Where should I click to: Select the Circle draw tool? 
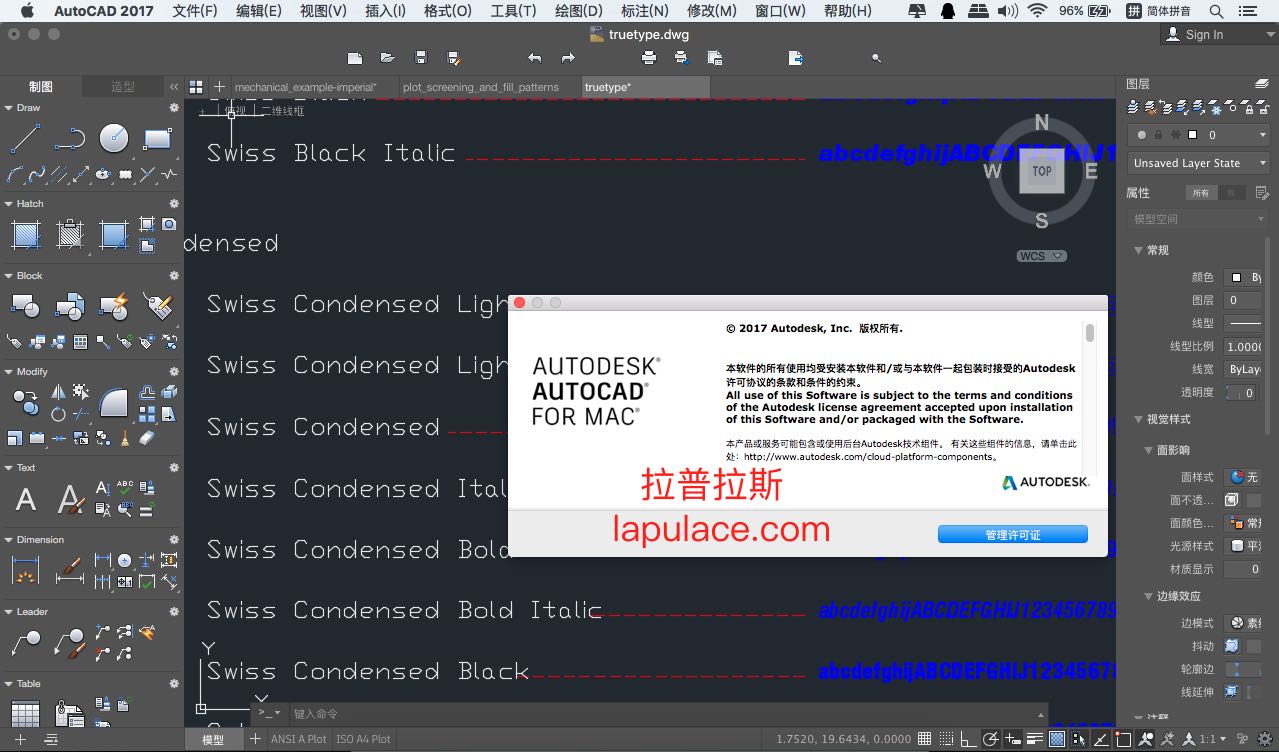coord(113,139)
